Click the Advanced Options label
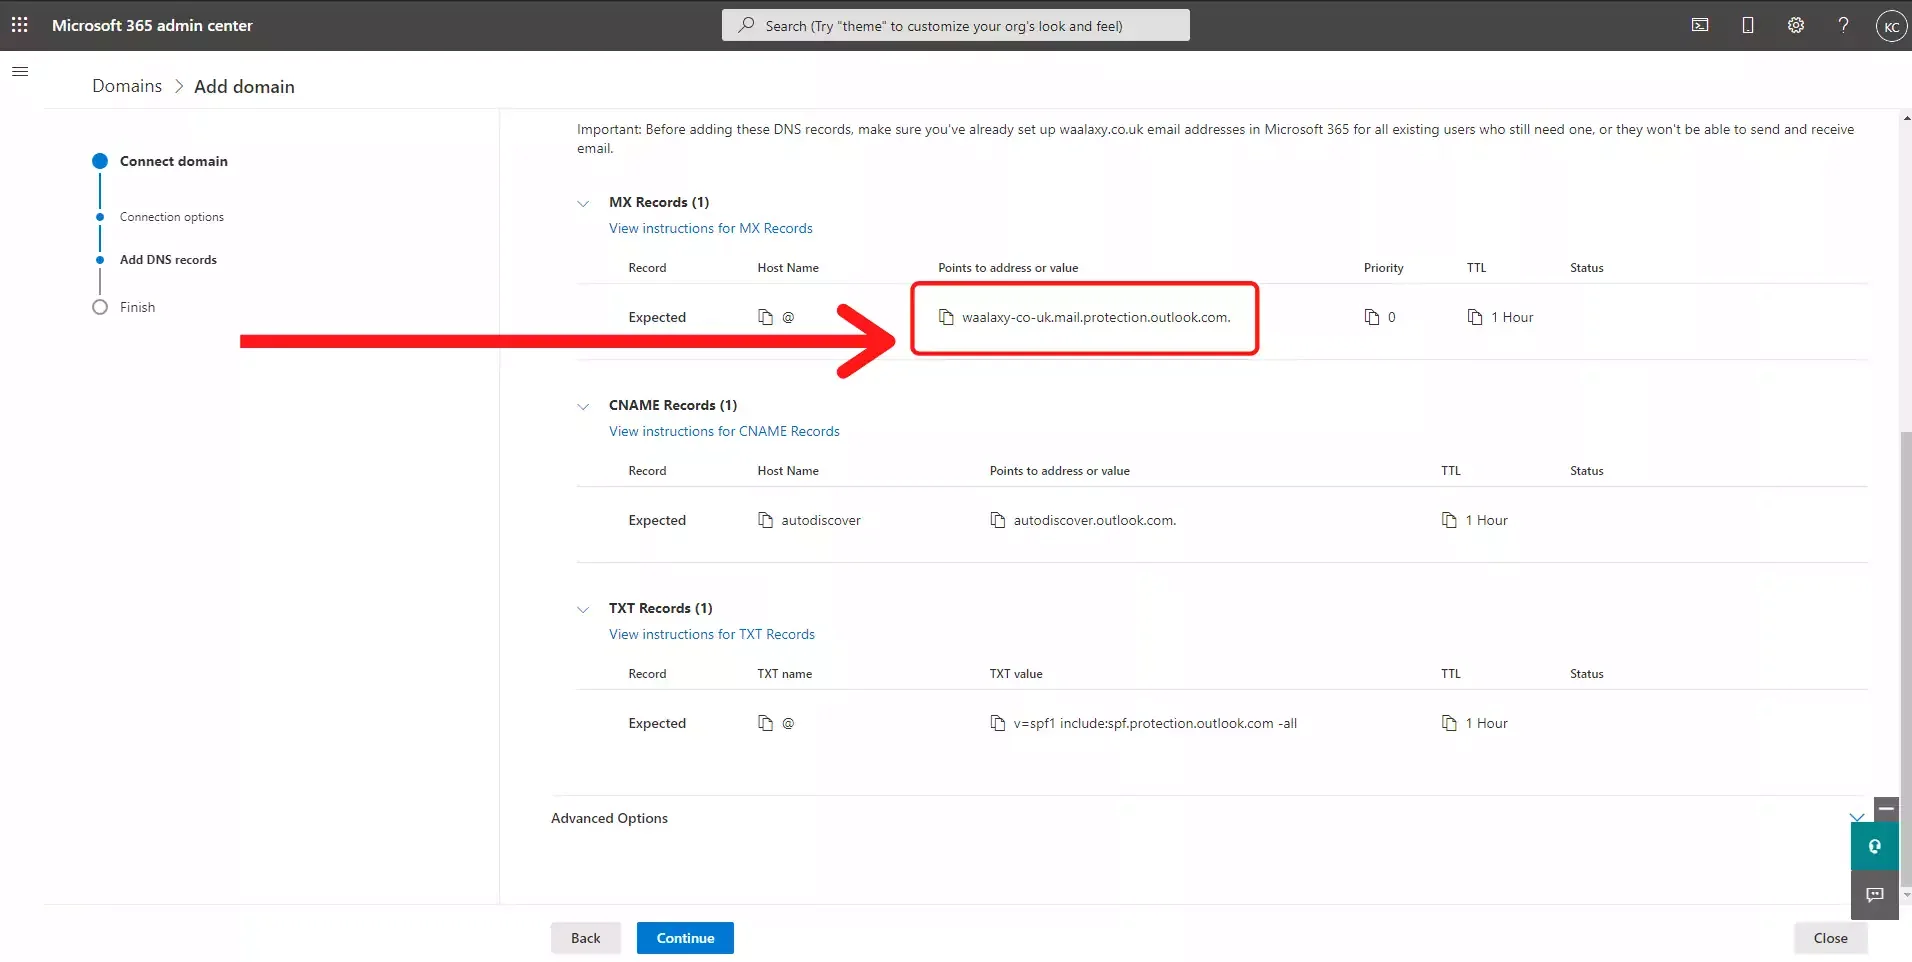Viewport: 1912px width, 962px height. (609, 818)
